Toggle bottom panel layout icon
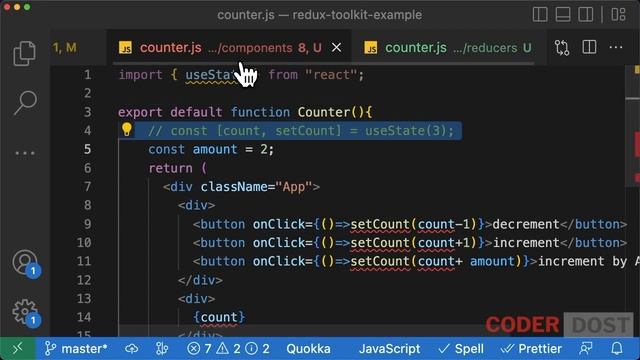 (x=563, y=15)
